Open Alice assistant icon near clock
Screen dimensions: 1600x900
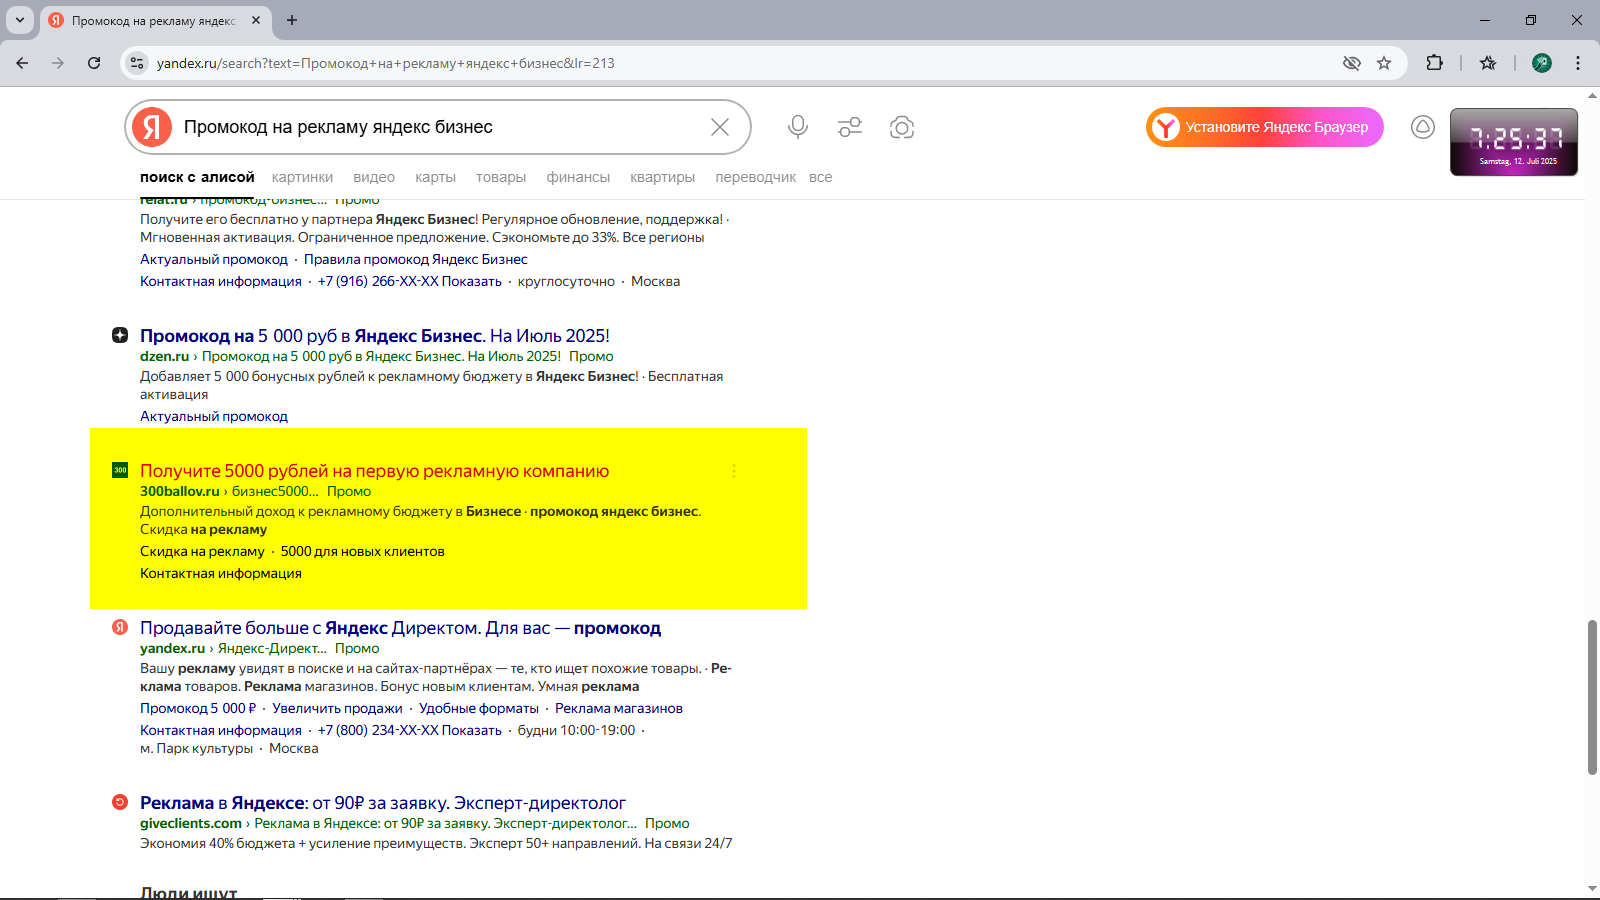1423,127
